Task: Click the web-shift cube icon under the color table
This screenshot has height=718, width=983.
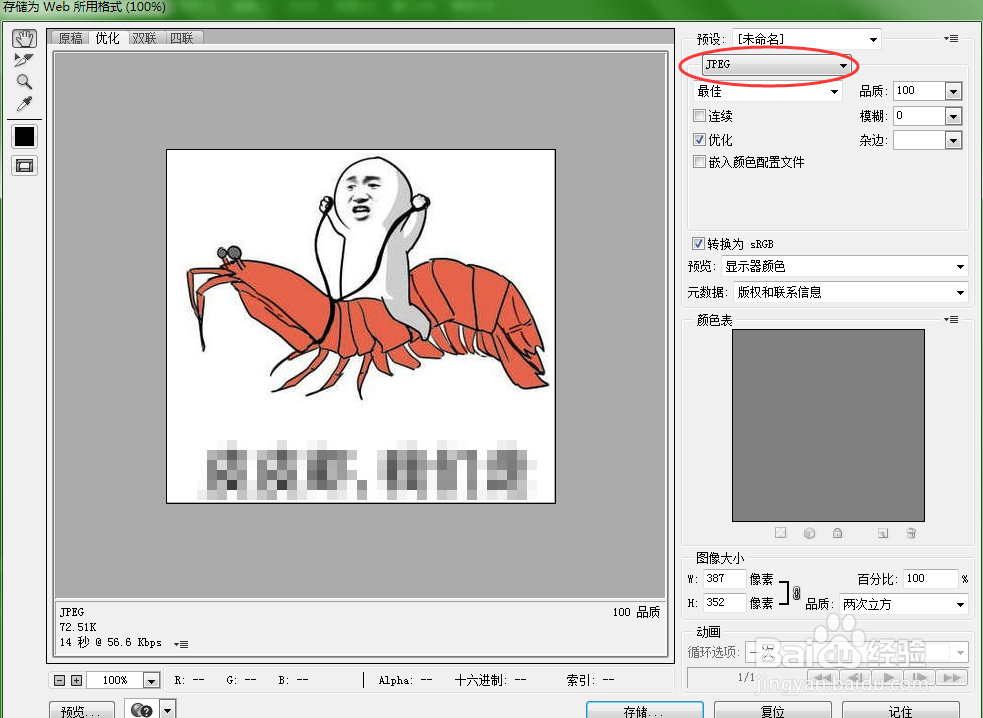Action: (809, 532)
